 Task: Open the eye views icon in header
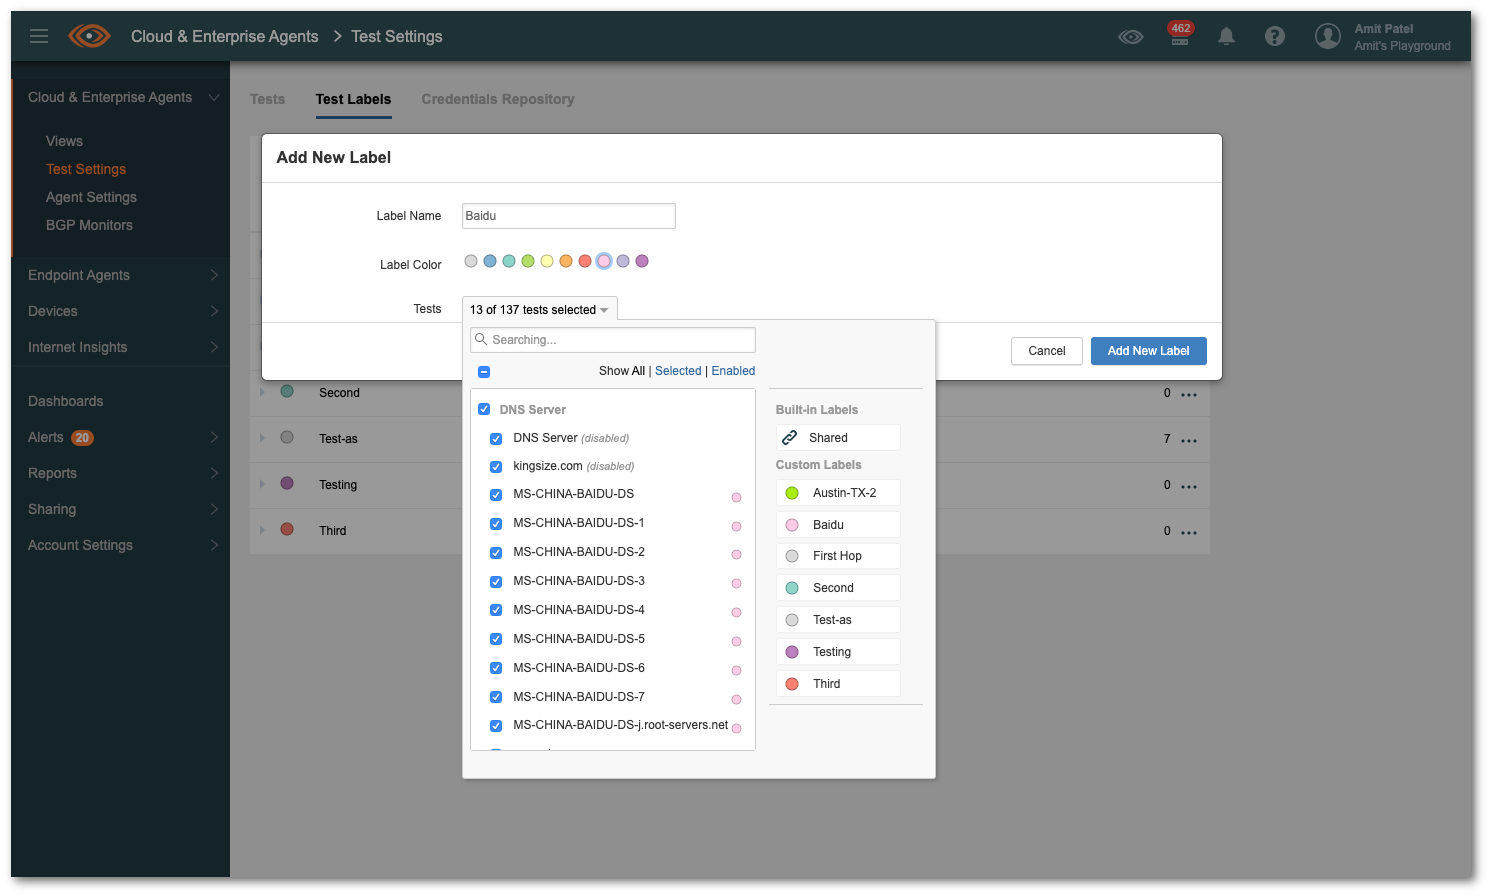[x=1131, y=37]
